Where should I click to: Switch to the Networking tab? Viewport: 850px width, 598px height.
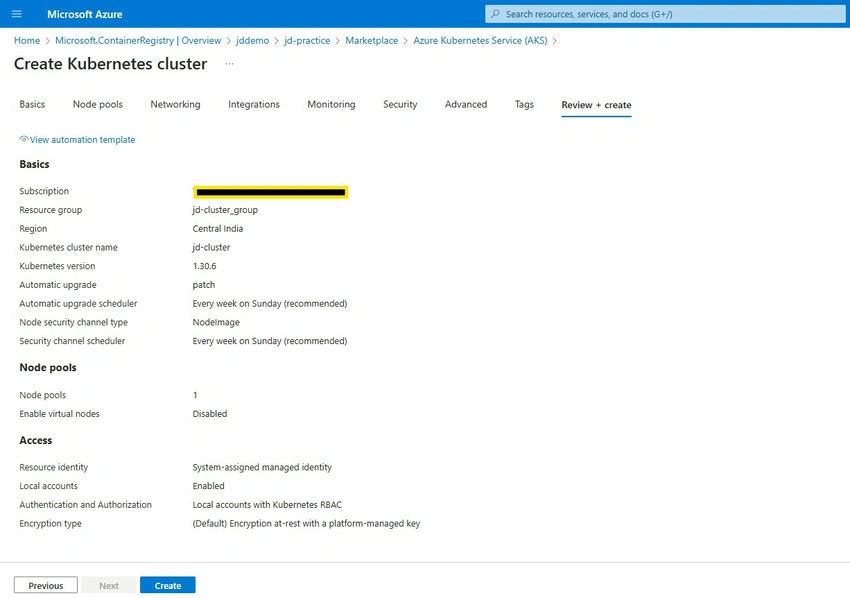click(175, 104)
